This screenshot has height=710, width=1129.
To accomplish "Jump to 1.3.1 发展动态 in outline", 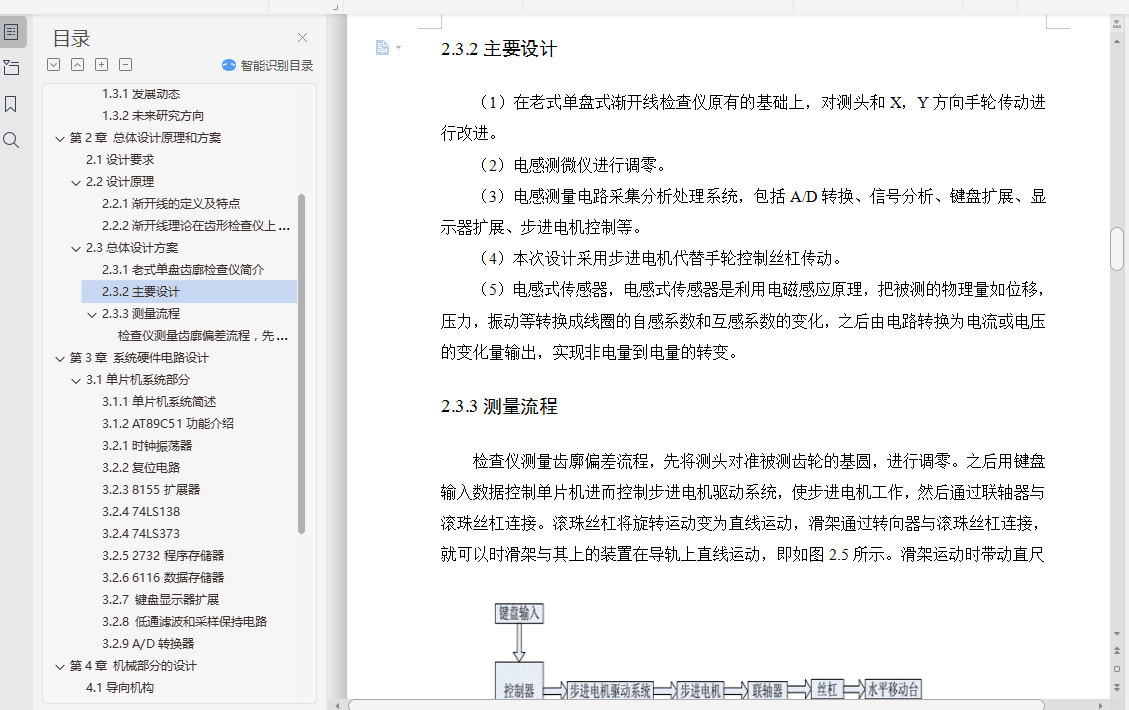I will click(141, 94).
